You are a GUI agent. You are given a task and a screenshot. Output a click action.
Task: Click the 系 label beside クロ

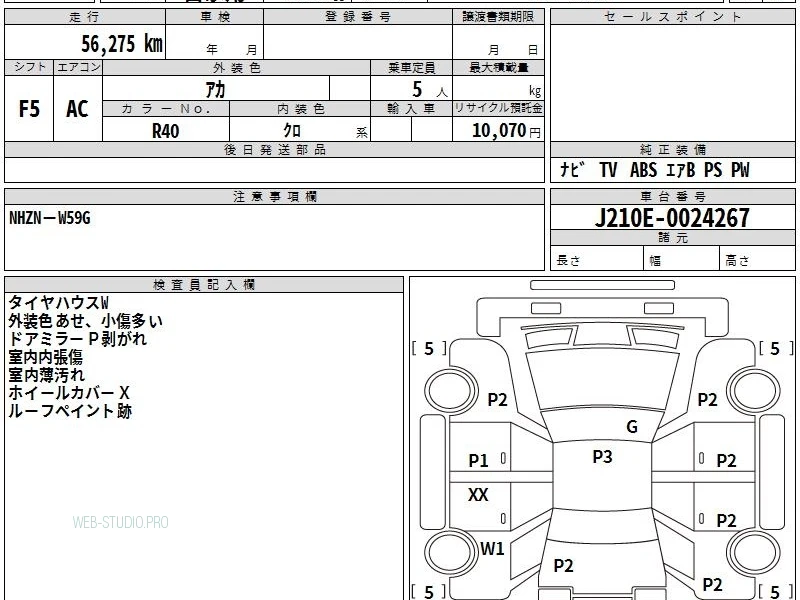click(362, 133)
